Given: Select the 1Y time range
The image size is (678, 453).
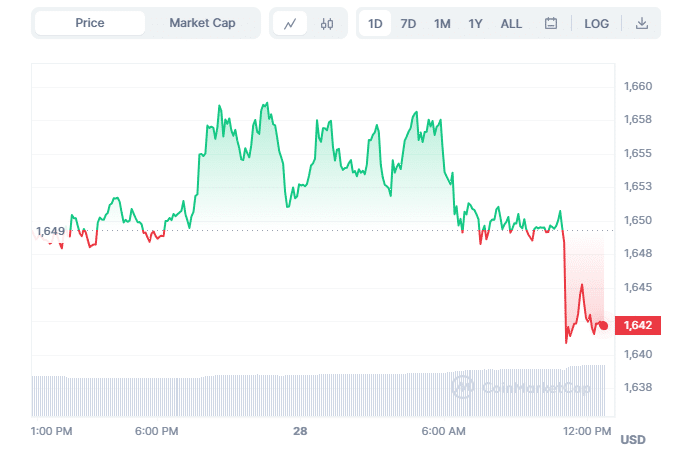Looking at the screenshot, I should pos(475,23).
